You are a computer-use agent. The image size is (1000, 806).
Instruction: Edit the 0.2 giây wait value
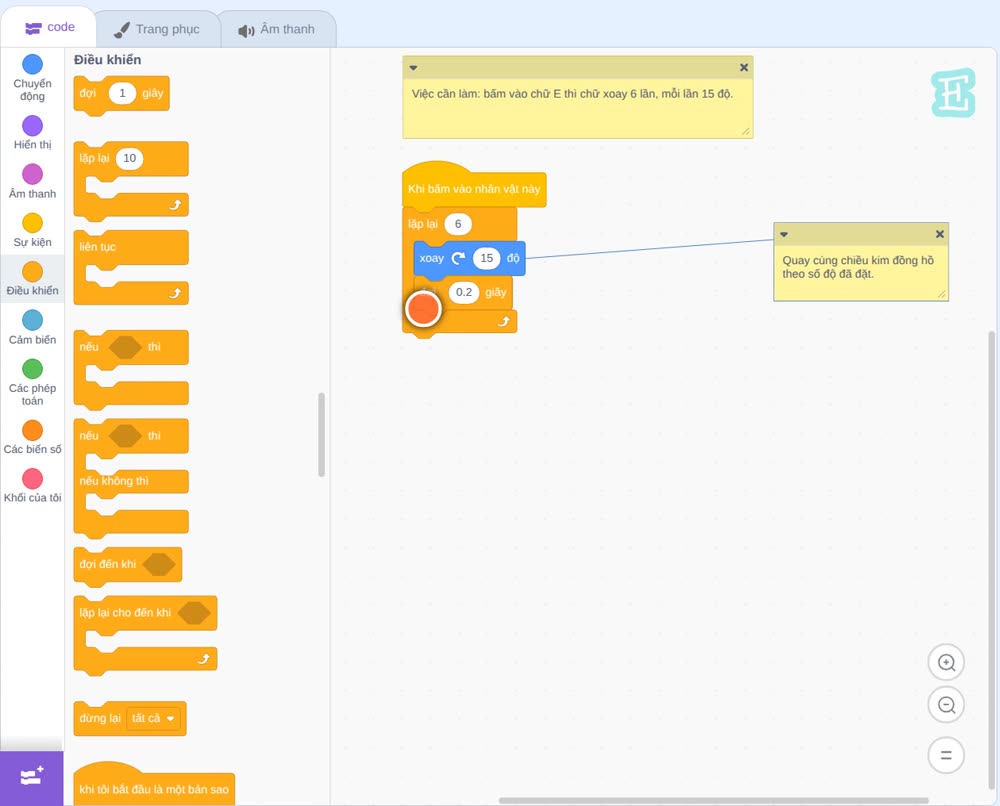pos(464,293)
